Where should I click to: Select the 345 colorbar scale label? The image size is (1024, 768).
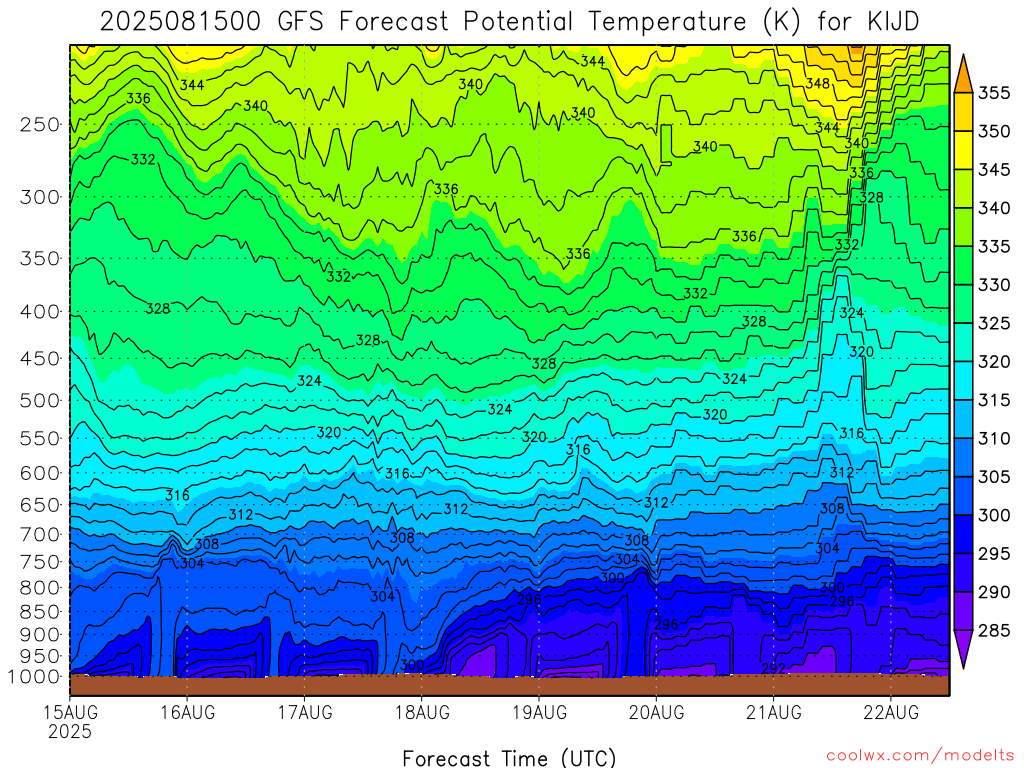point(994,170)
